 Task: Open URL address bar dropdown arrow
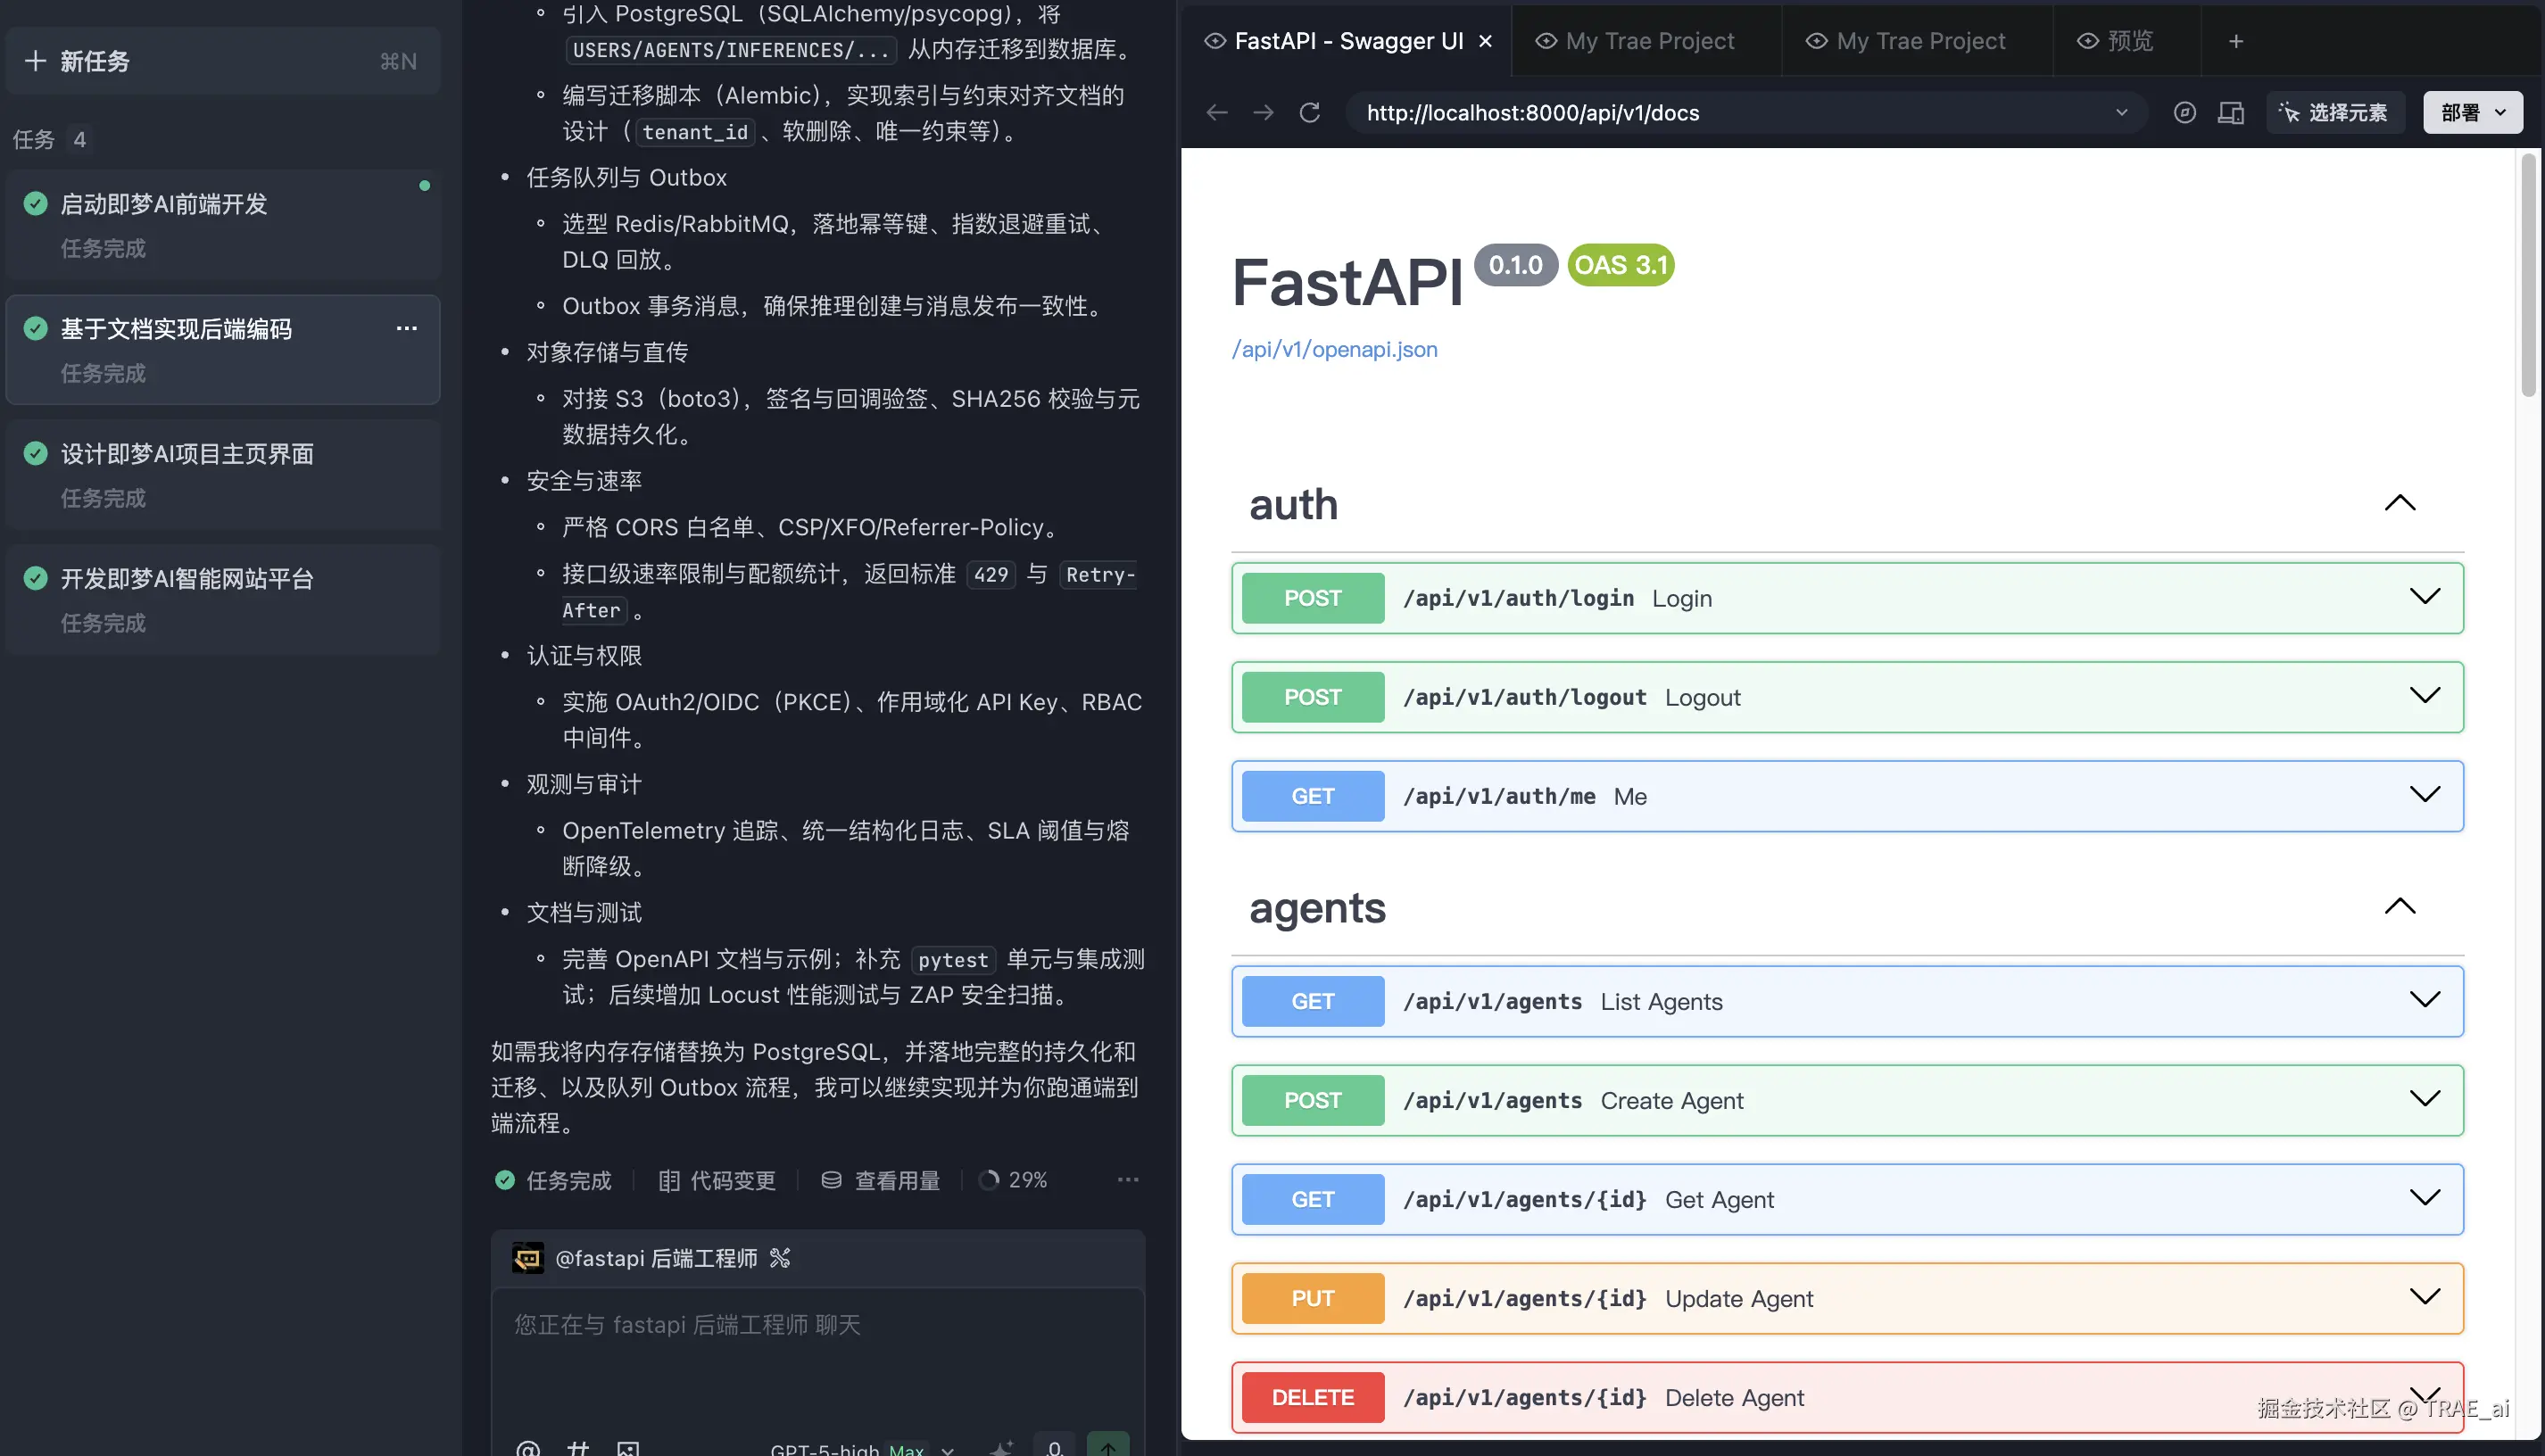click(2121, 113)
